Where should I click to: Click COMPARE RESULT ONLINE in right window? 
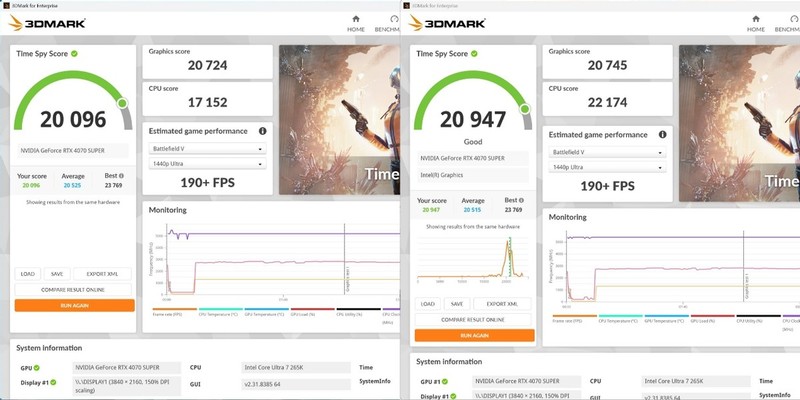(x=473, y=320)
